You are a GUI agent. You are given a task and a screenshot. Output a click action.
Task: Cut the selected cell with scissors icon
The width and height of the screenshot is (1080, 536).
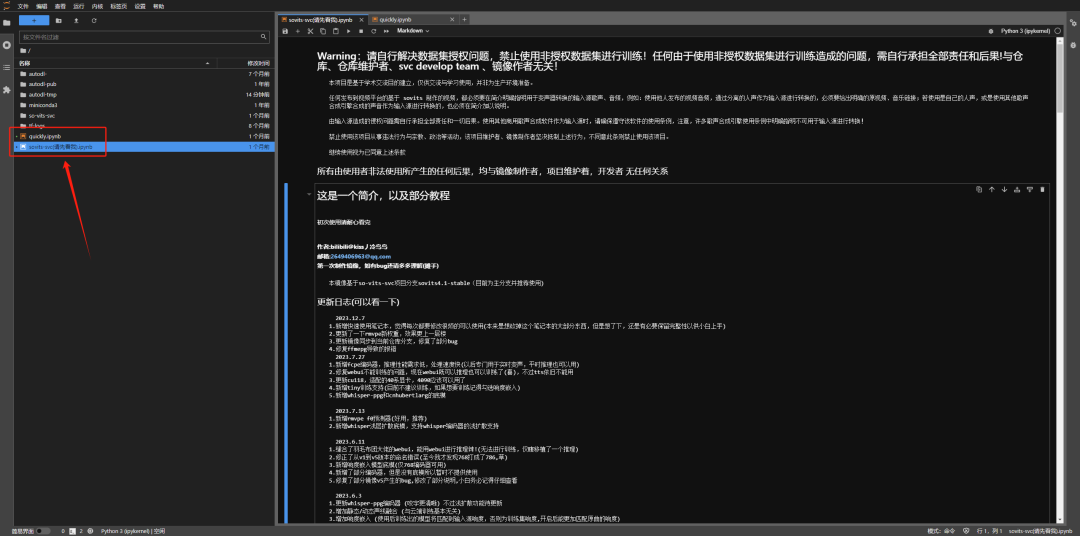coord(310,31)
